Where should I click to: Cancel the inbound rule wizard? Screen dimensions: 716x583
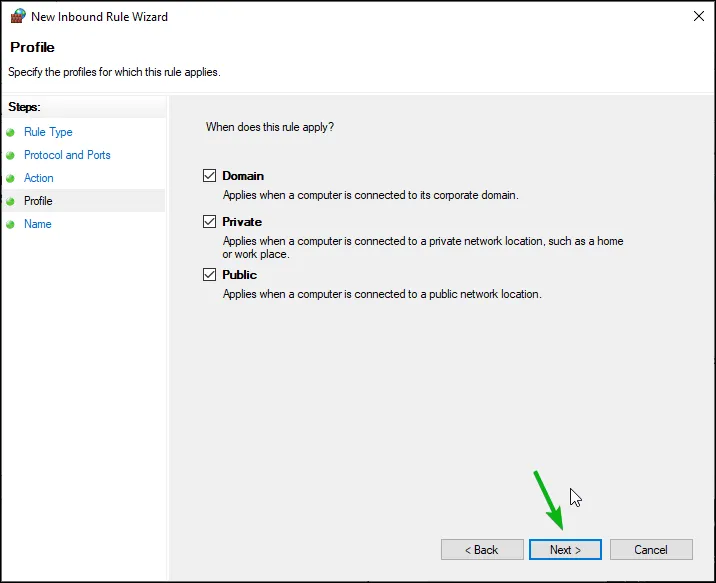[x=651, y=550]
